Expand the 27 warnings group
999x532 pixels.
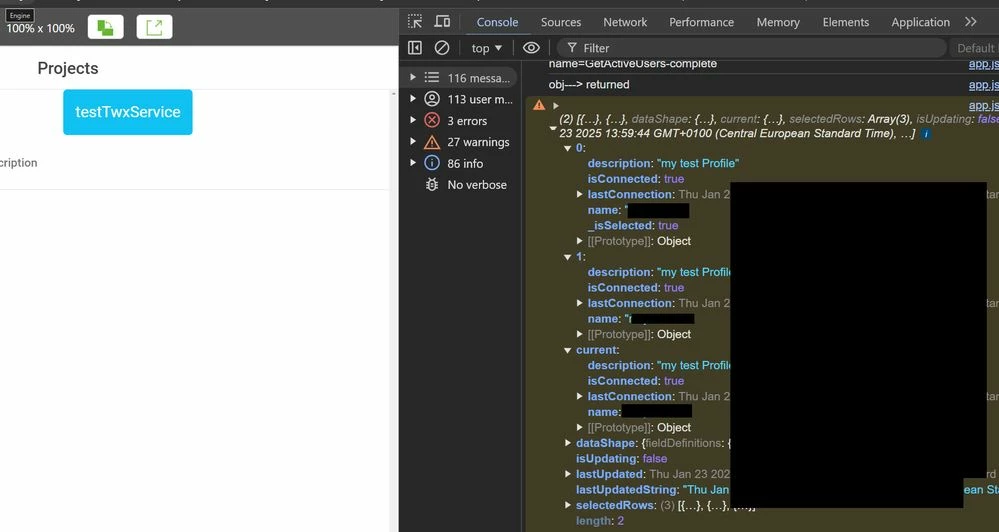point(413,141)
